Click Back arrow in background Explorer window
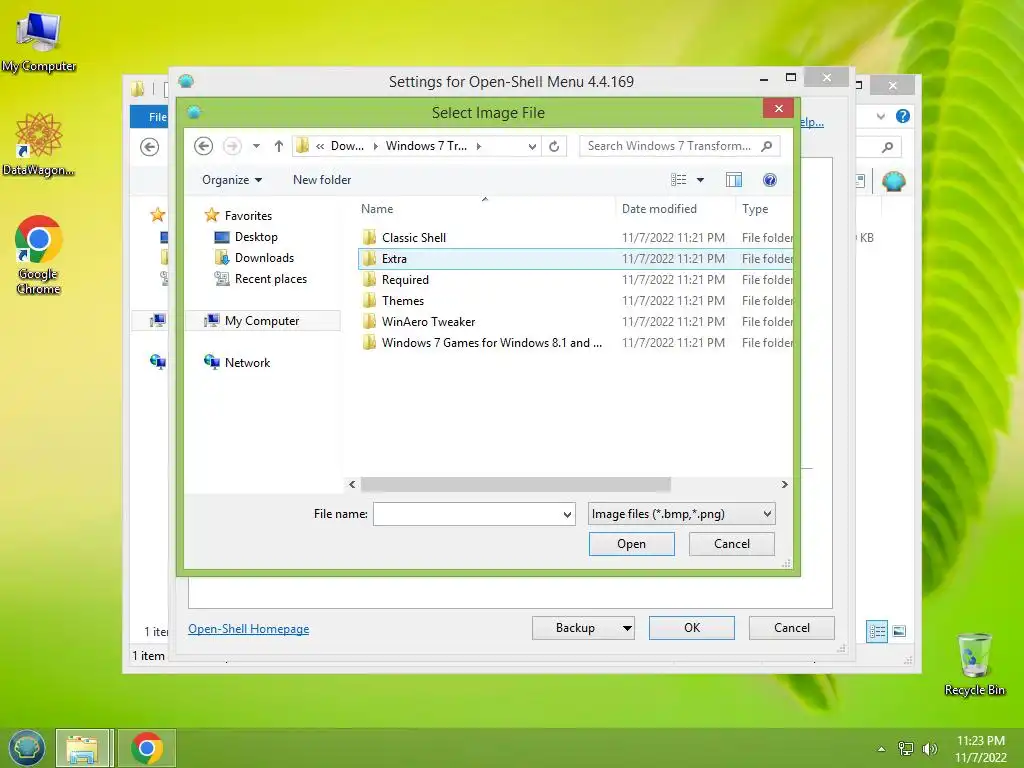The image size is (1024, 768). 150,147
